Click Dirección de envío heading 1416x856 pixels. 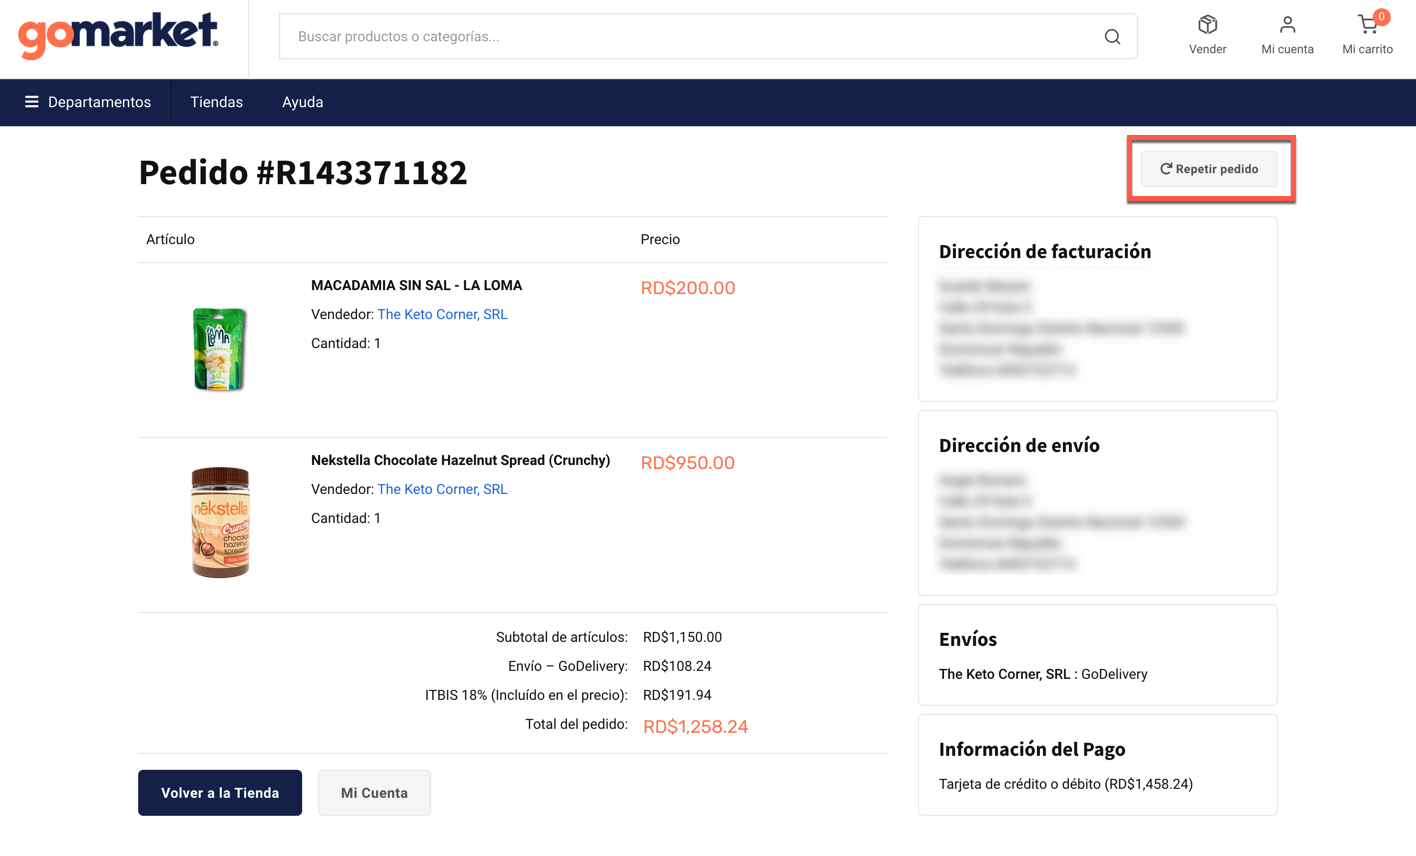(x=1019, y=446)
